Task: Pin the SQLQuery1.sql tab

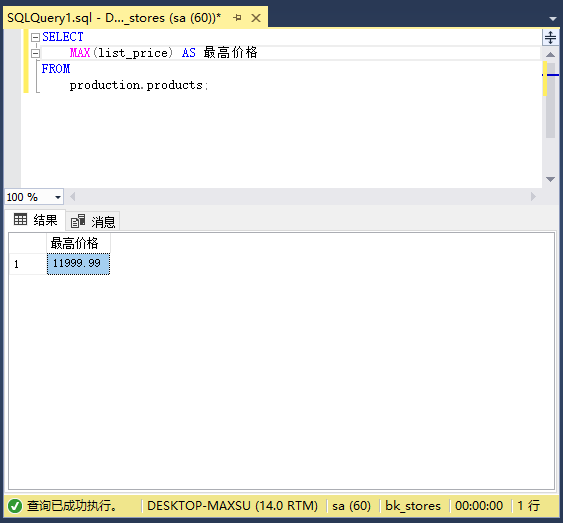Action: (237, 18)
